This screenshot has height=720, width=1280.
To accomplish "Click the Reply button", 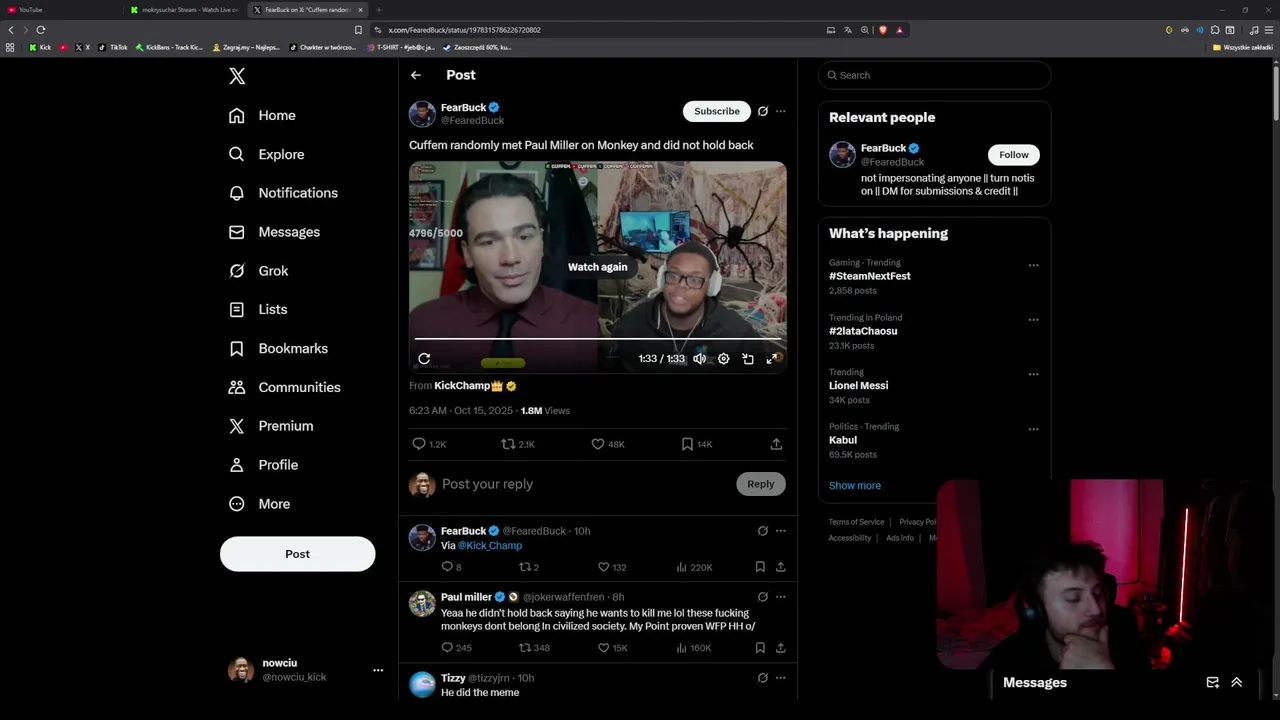I will click(x=761, y=484).
